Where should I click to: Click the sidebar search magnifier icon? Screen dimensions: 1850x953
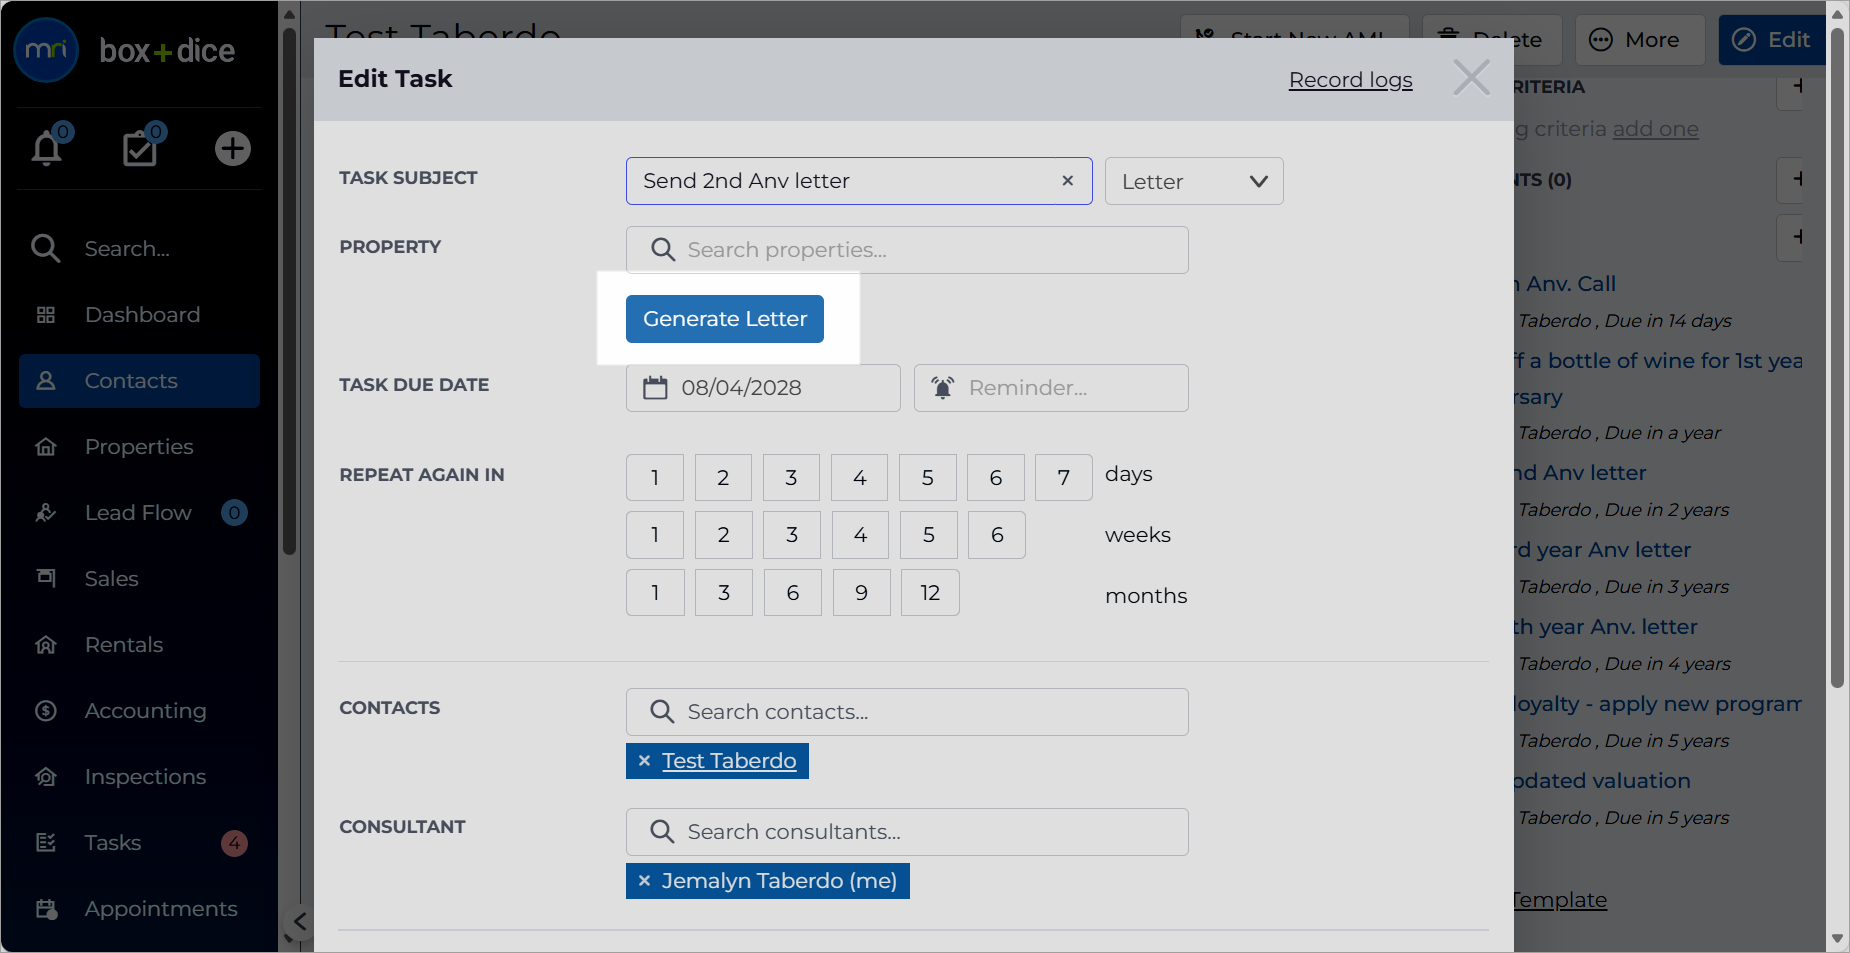click(x=46, y=248)
